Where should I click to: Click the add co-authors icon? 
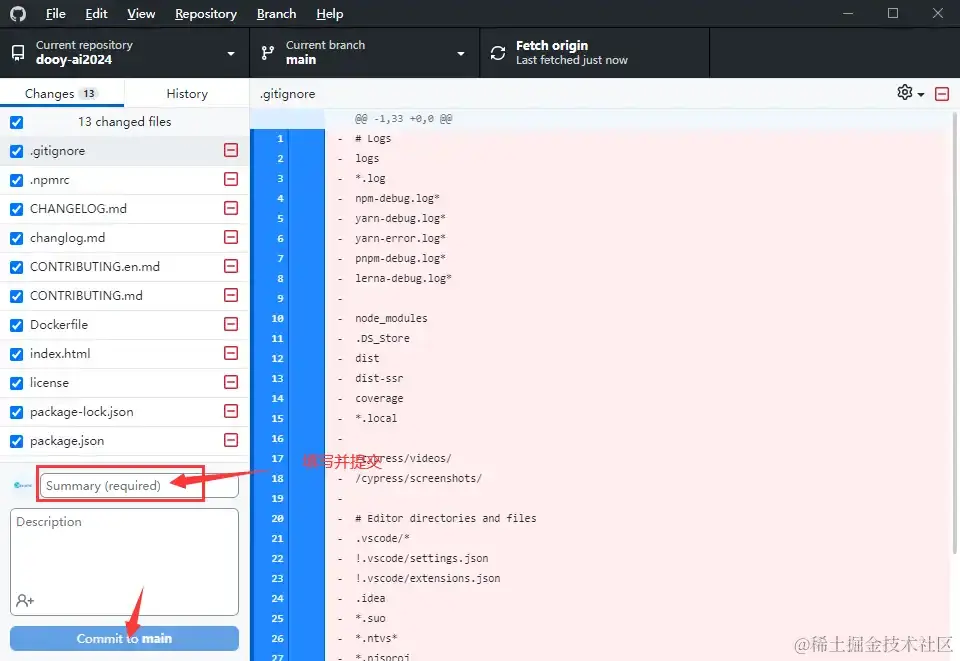pyautogui.click(x=25, y=600)
